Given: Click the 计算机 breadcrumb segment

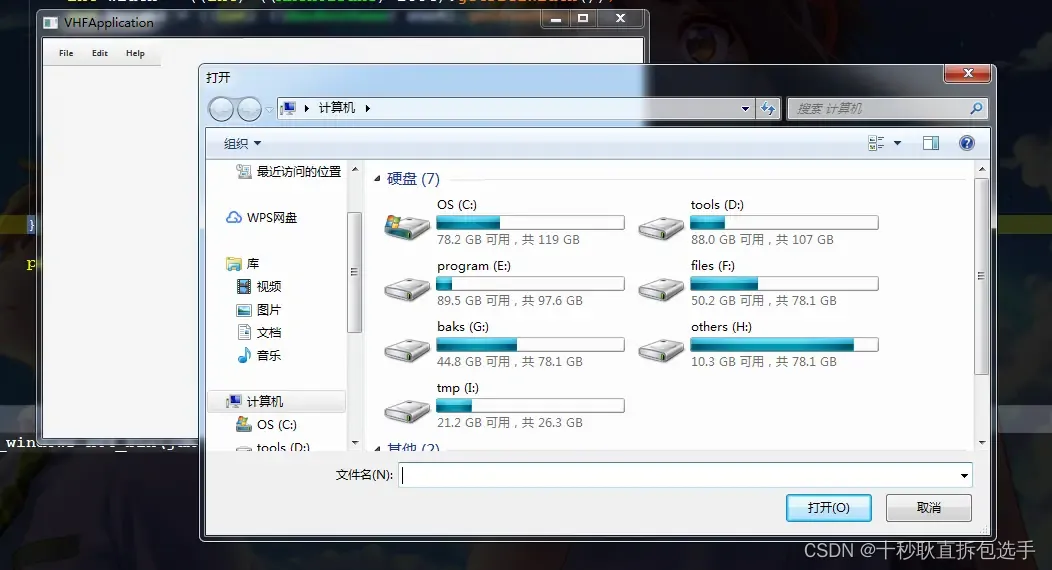Looking at the screenshot, I should pyautogui.click(x=337, y=108).
